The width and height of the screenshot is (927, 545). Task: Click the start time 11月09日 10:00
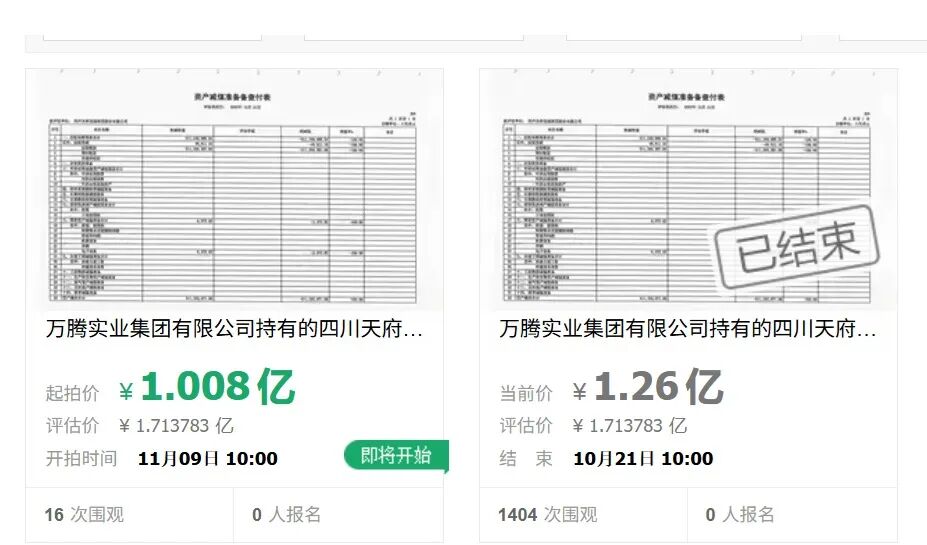[208, 459]
